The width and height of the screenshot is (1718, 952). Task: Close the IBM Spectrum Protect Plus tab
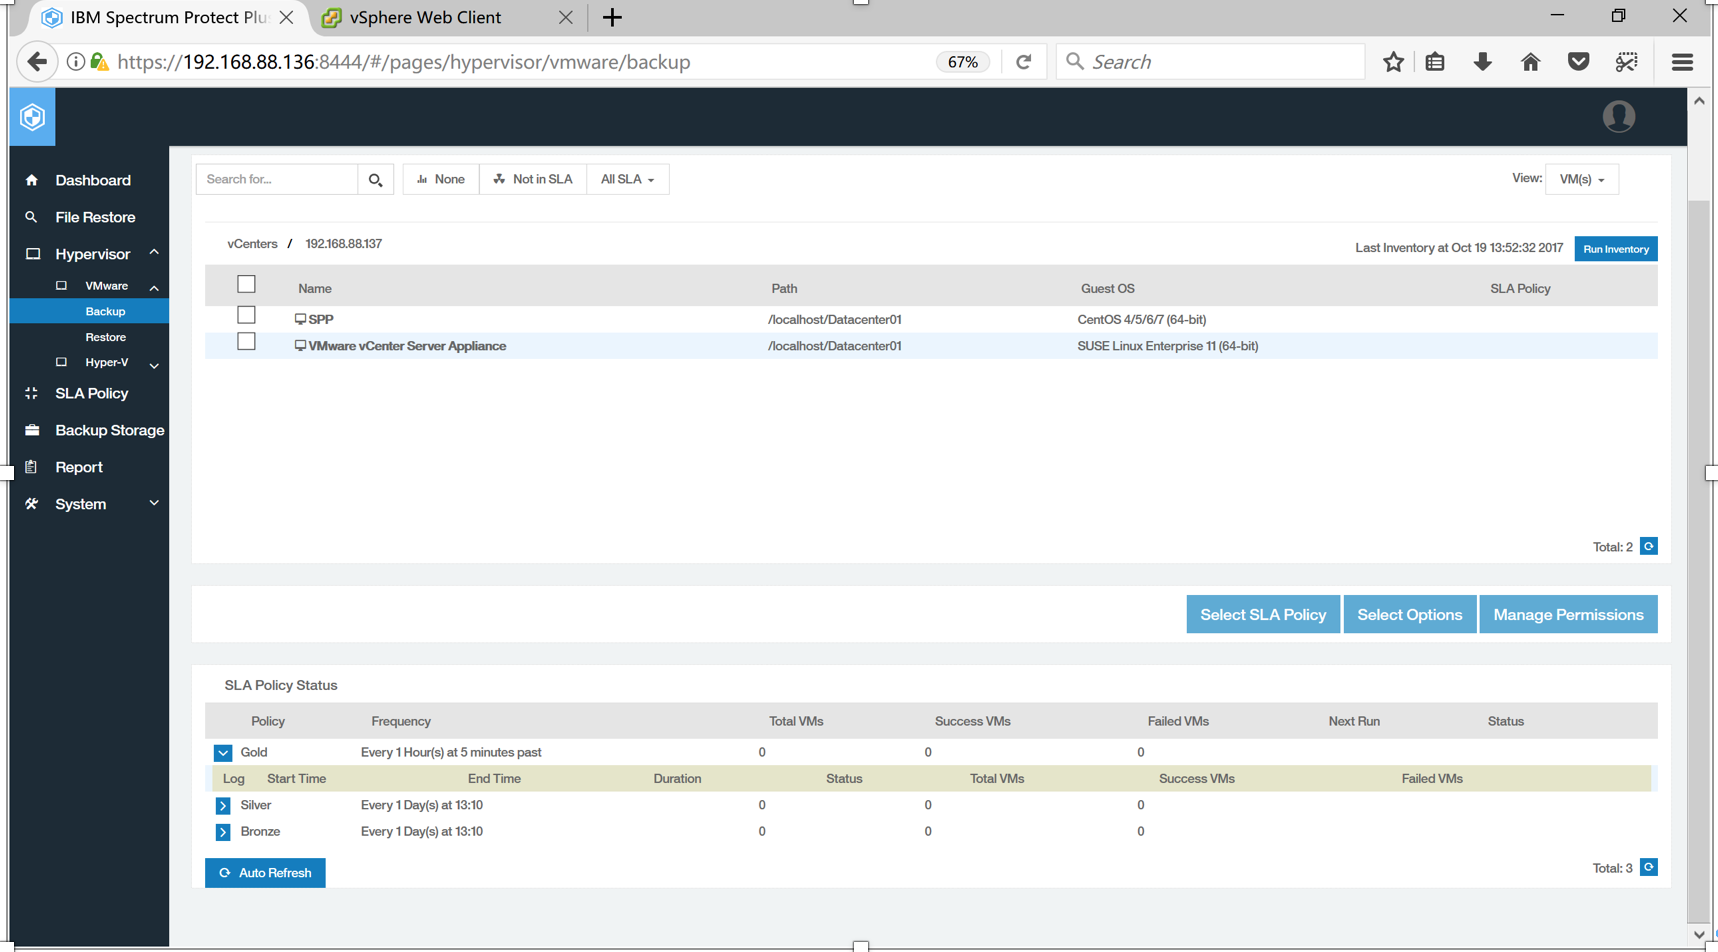[286, 18]
